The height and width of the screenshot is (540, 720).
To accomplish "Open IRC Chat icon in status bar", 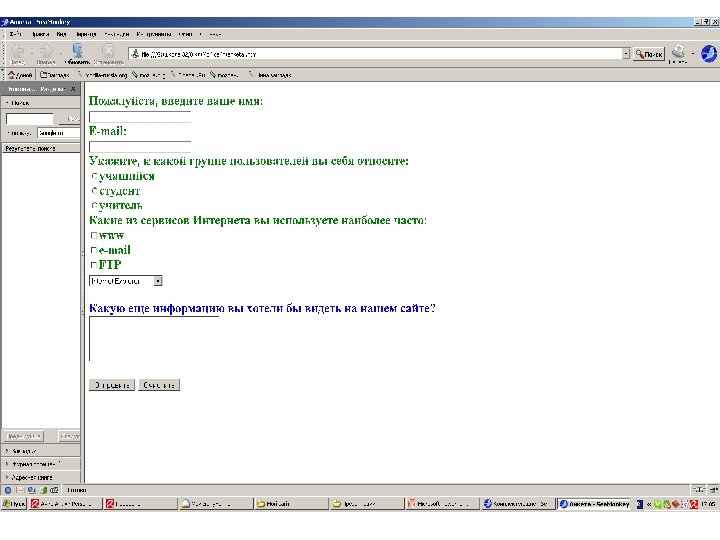I will [54, 490].
